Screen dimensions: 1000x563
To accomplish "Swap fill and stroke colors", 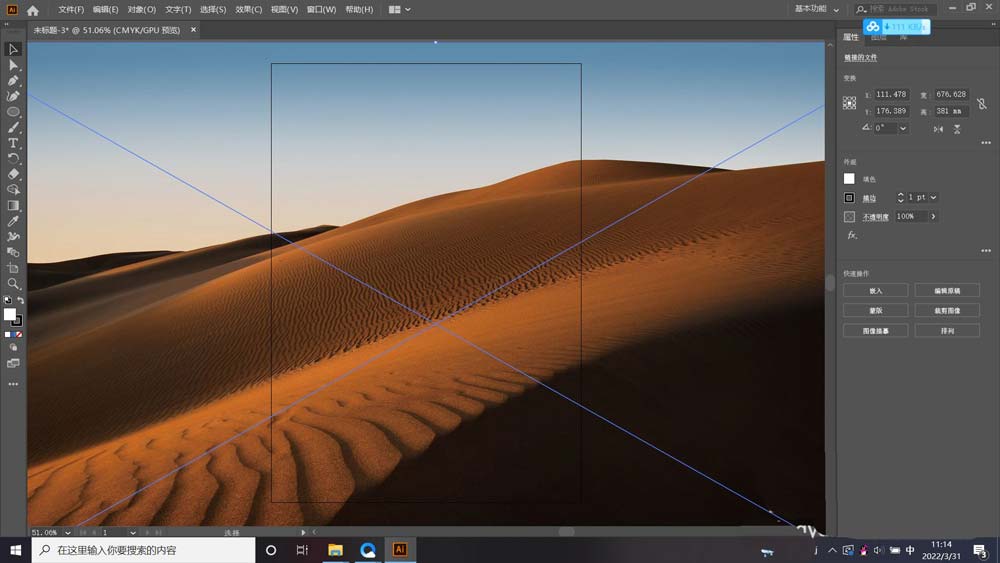I will [21, 301].
